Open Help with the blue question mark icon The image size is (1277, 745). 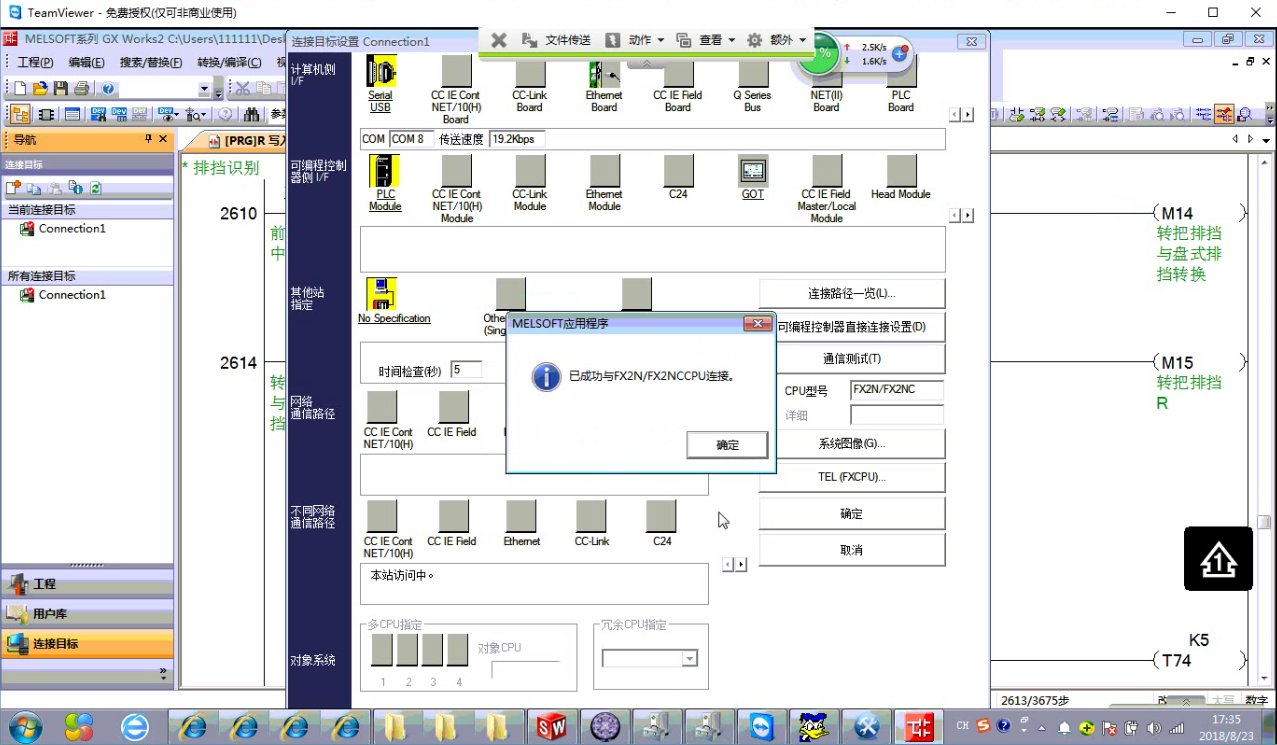(x=109, y=89)
